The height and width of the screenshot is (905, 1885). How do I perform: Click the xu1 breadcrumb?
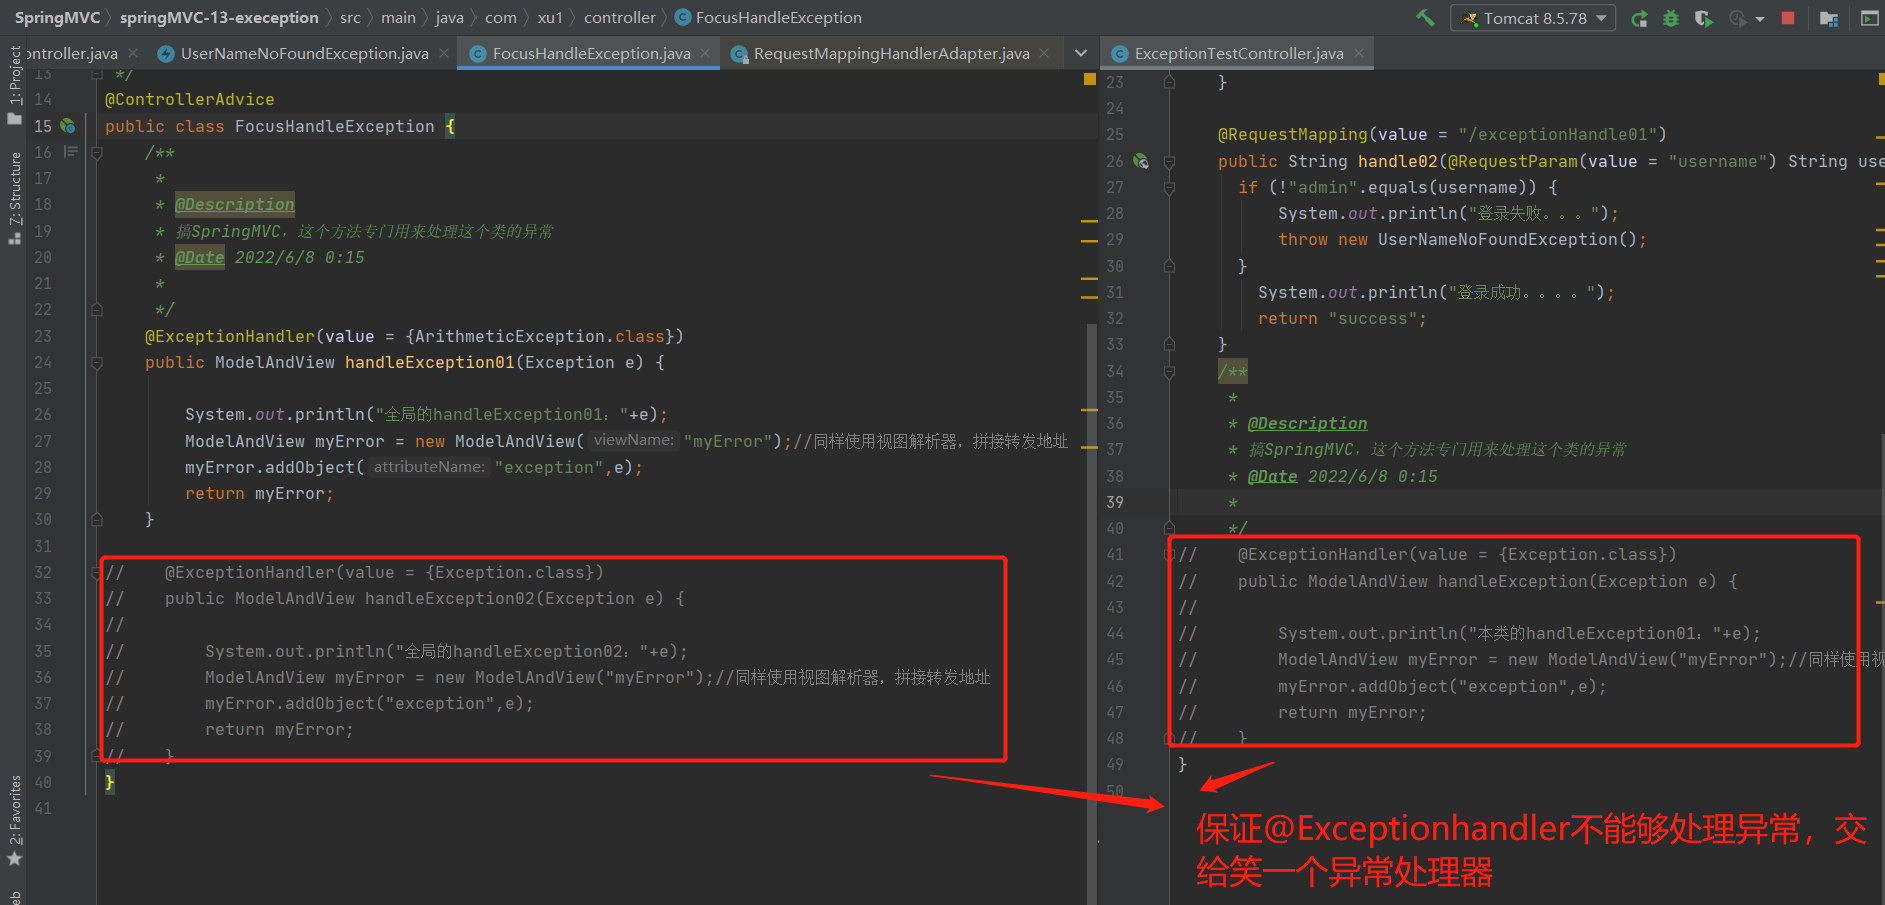(550, 18)
